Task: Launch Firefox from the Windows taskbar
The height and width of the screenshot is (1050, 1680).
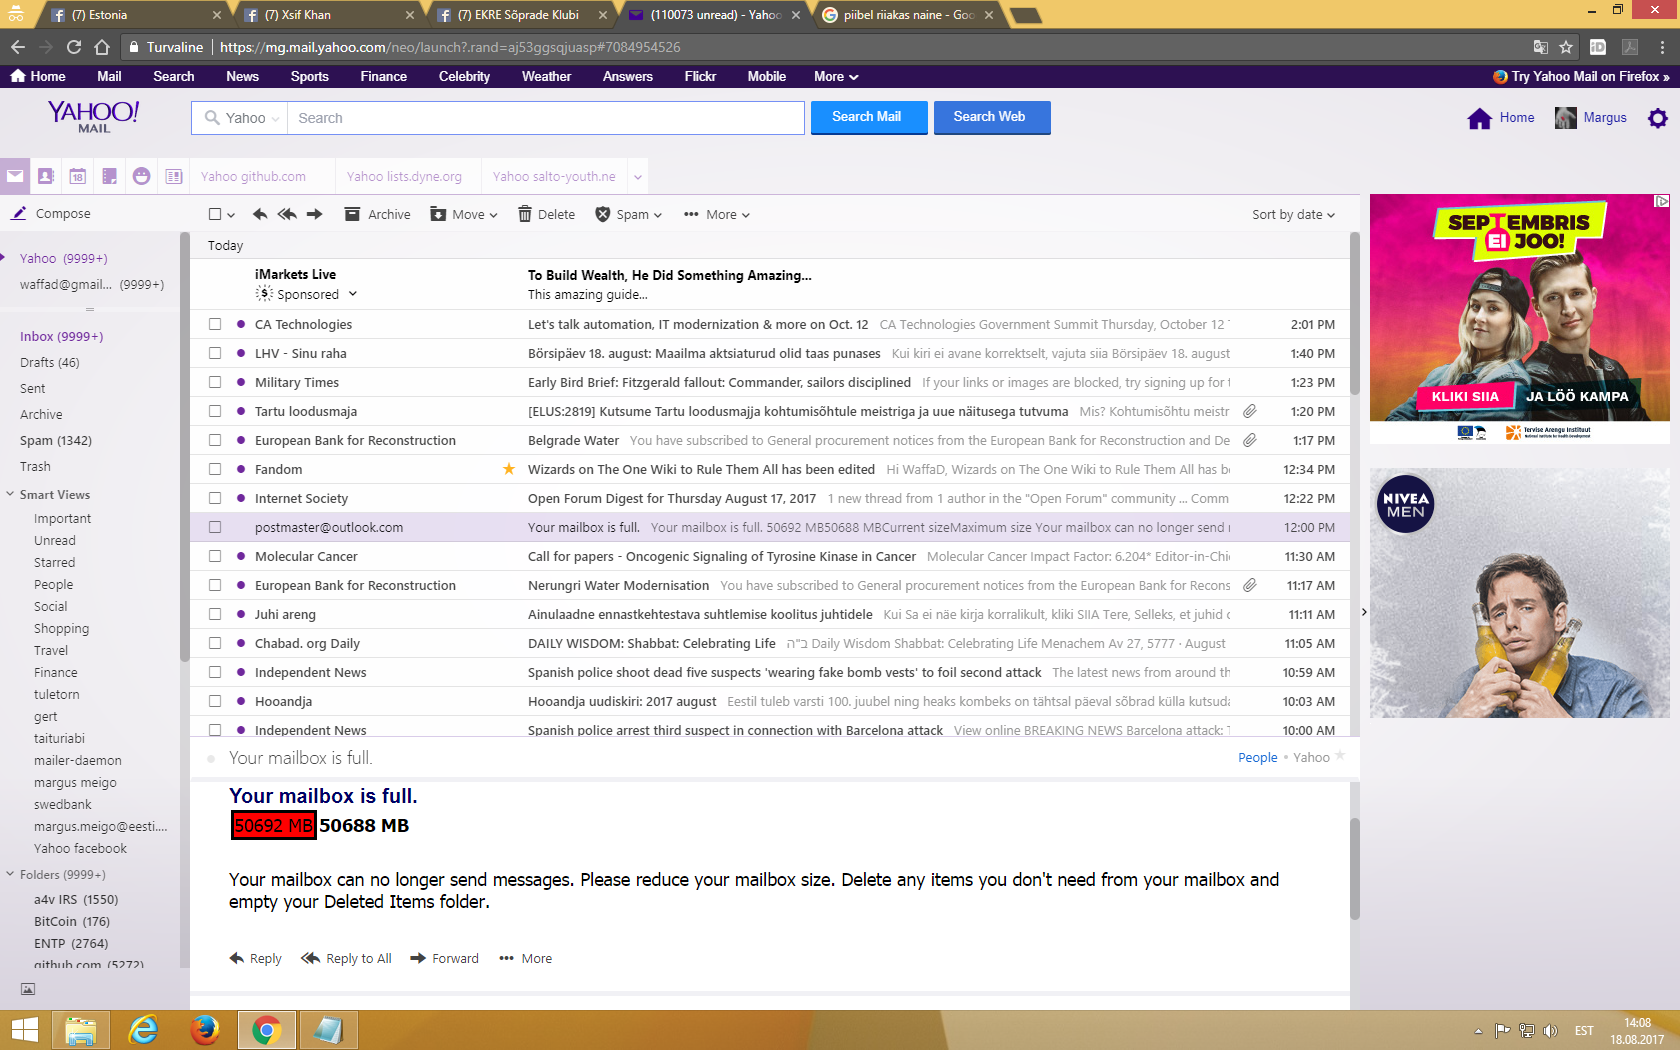Action: [205, 1029]
